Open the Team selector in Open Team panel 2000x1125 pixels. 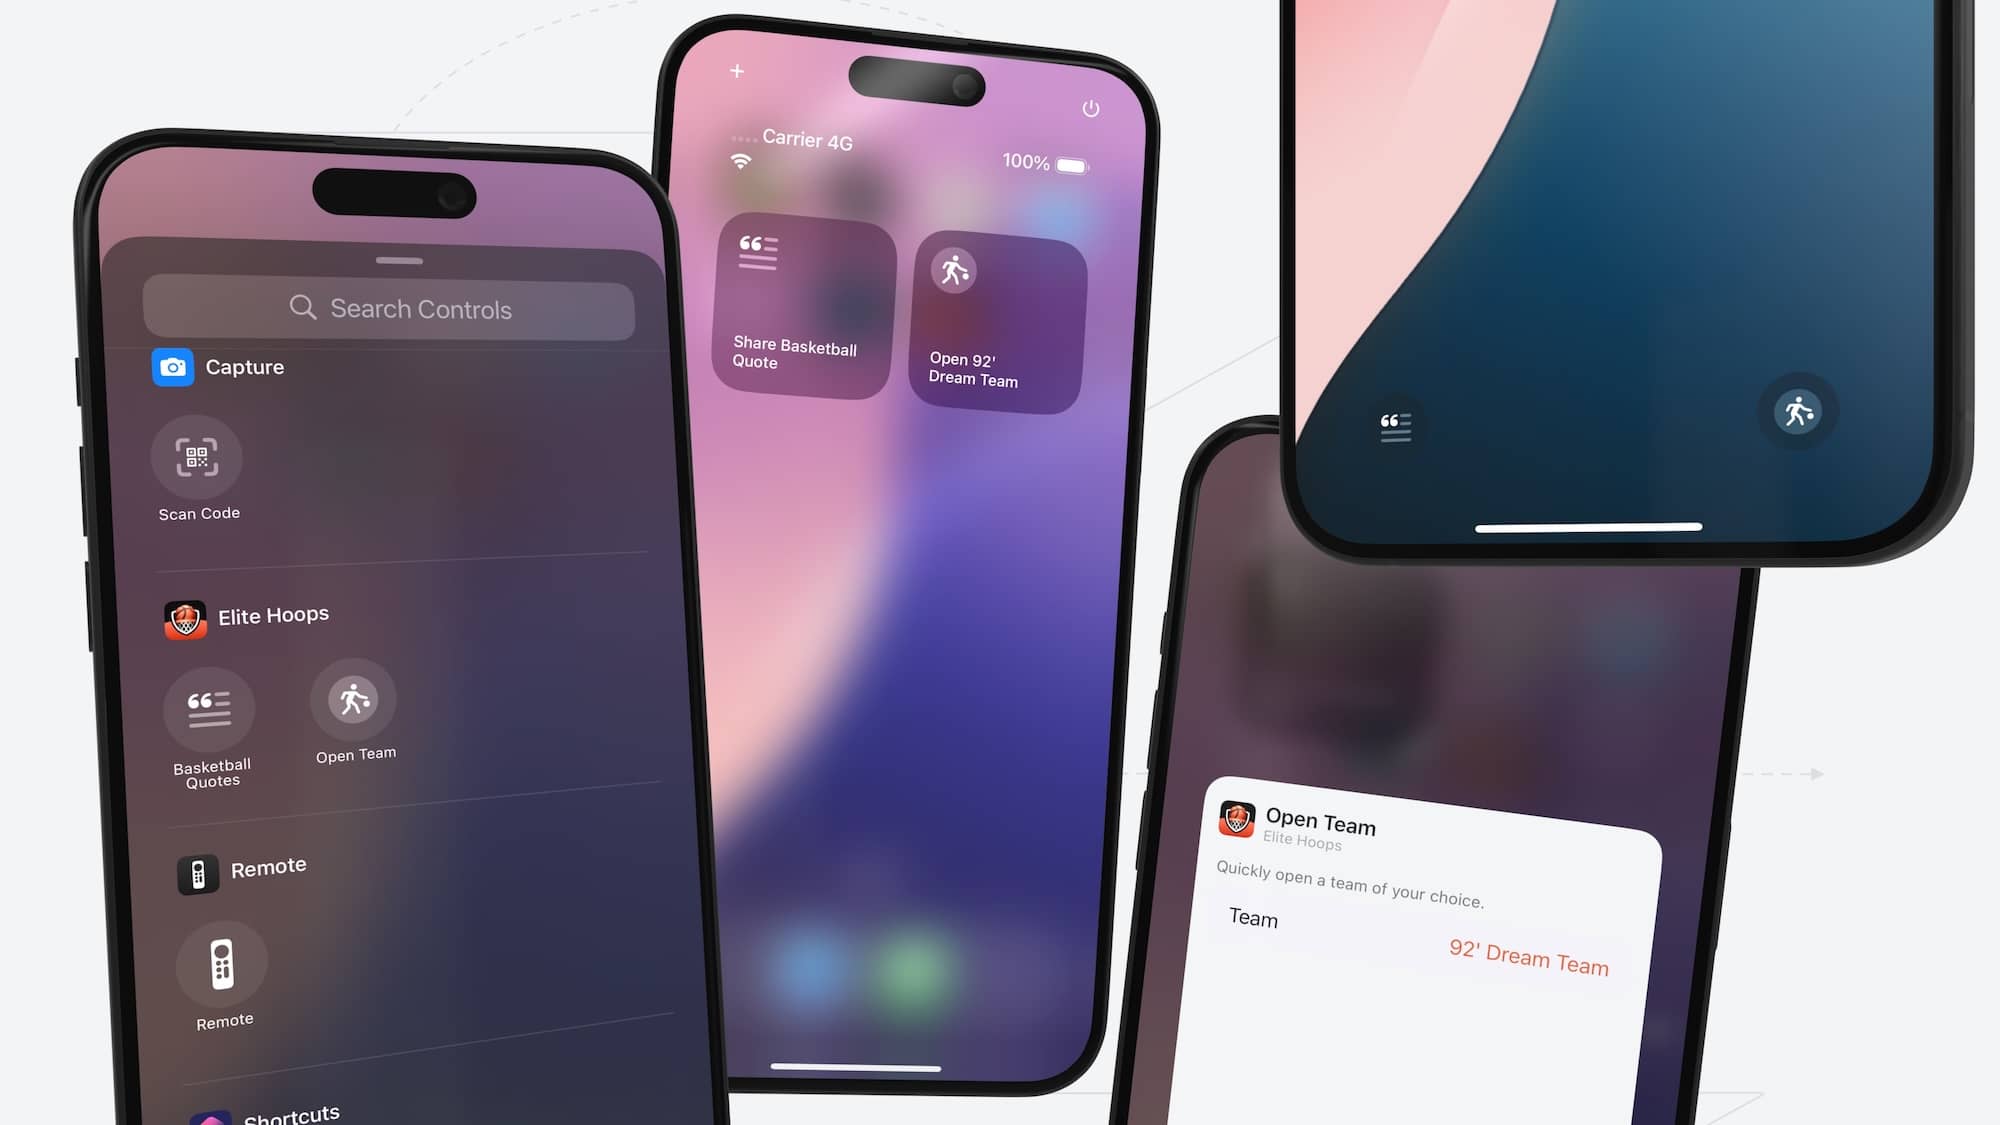(x=1529, y=964)
